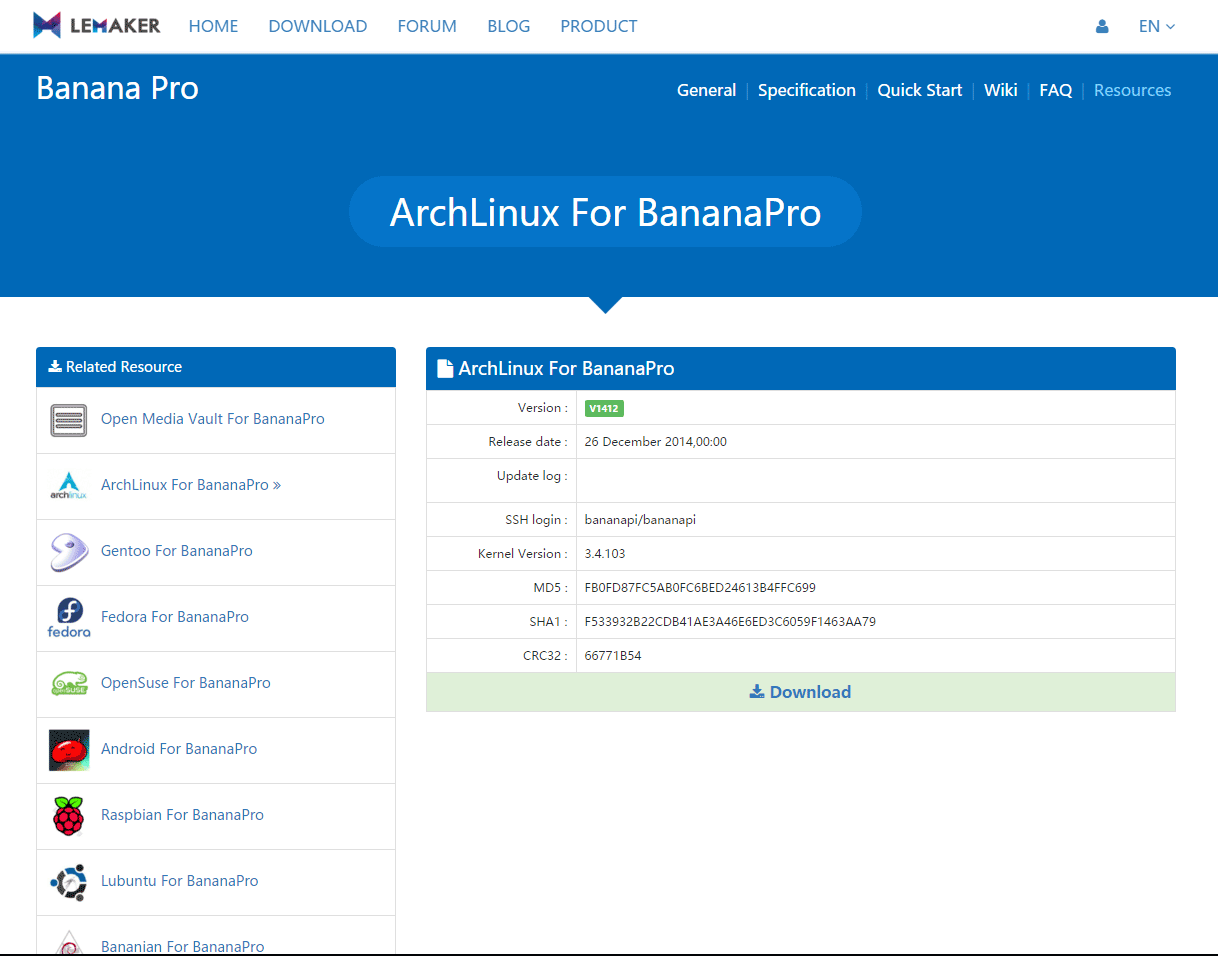The image size is (1218, 956).
Task: Open the FORUM menu item
Action: pos(427,26)
